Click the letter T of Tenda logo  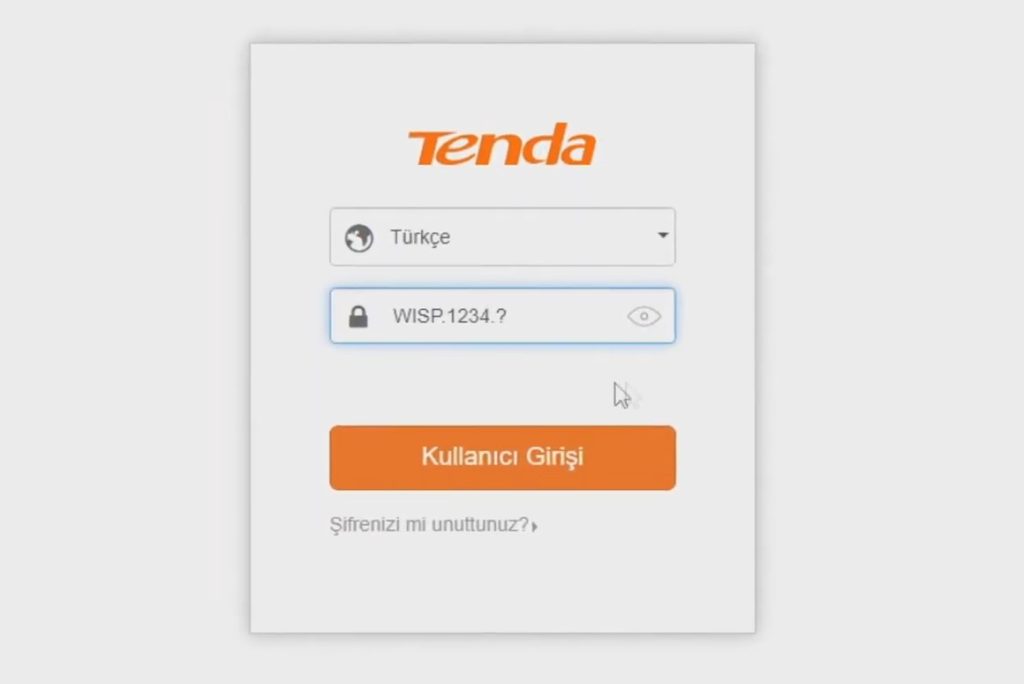click(x=427, y=148)
